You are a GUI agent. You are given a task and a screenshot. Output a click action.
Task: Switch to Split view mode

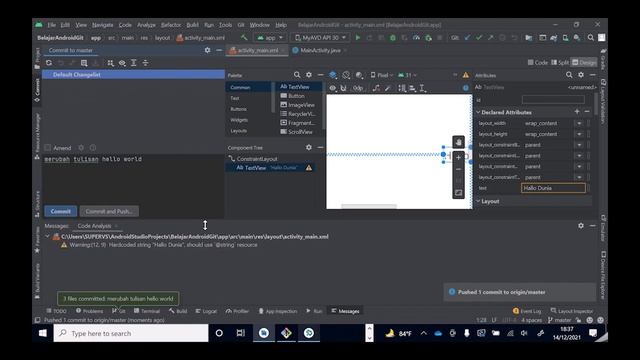[x=560, y=62]
